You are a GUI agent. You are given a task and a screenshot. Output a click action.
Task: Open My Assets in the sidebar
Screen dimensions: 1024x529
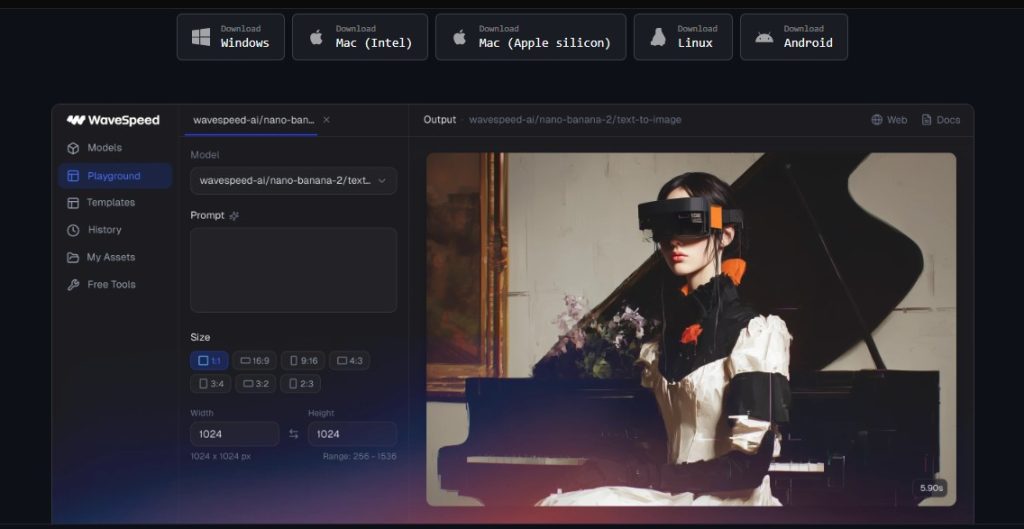click(x=114, y=257)
